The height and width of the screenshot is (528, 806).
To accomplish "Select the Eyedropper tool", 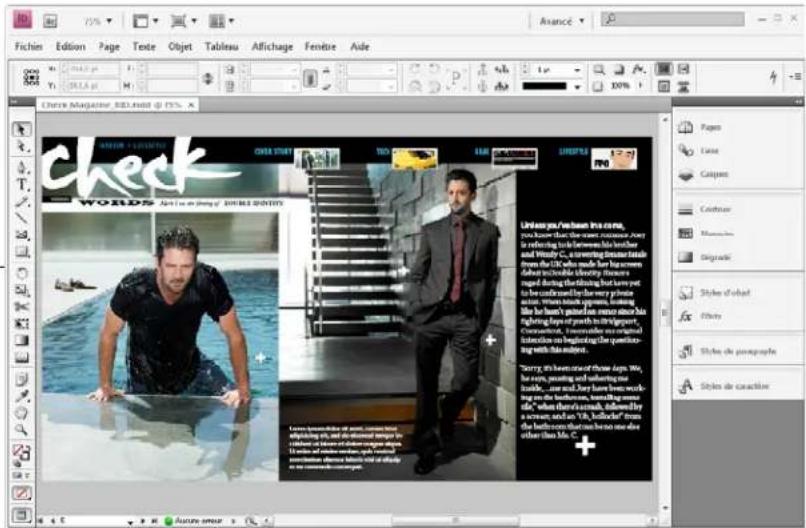I will (x=22, y=396).
